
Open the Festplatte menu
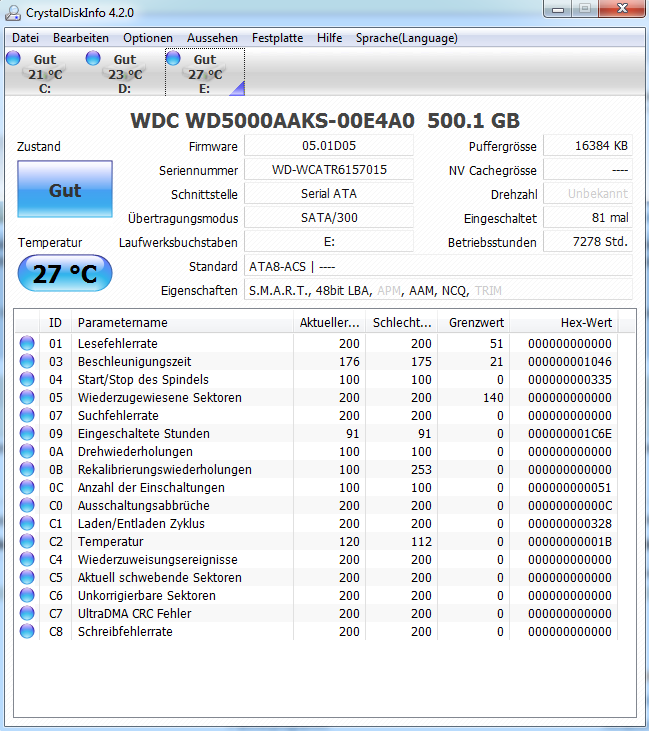(x=277, y=38)
